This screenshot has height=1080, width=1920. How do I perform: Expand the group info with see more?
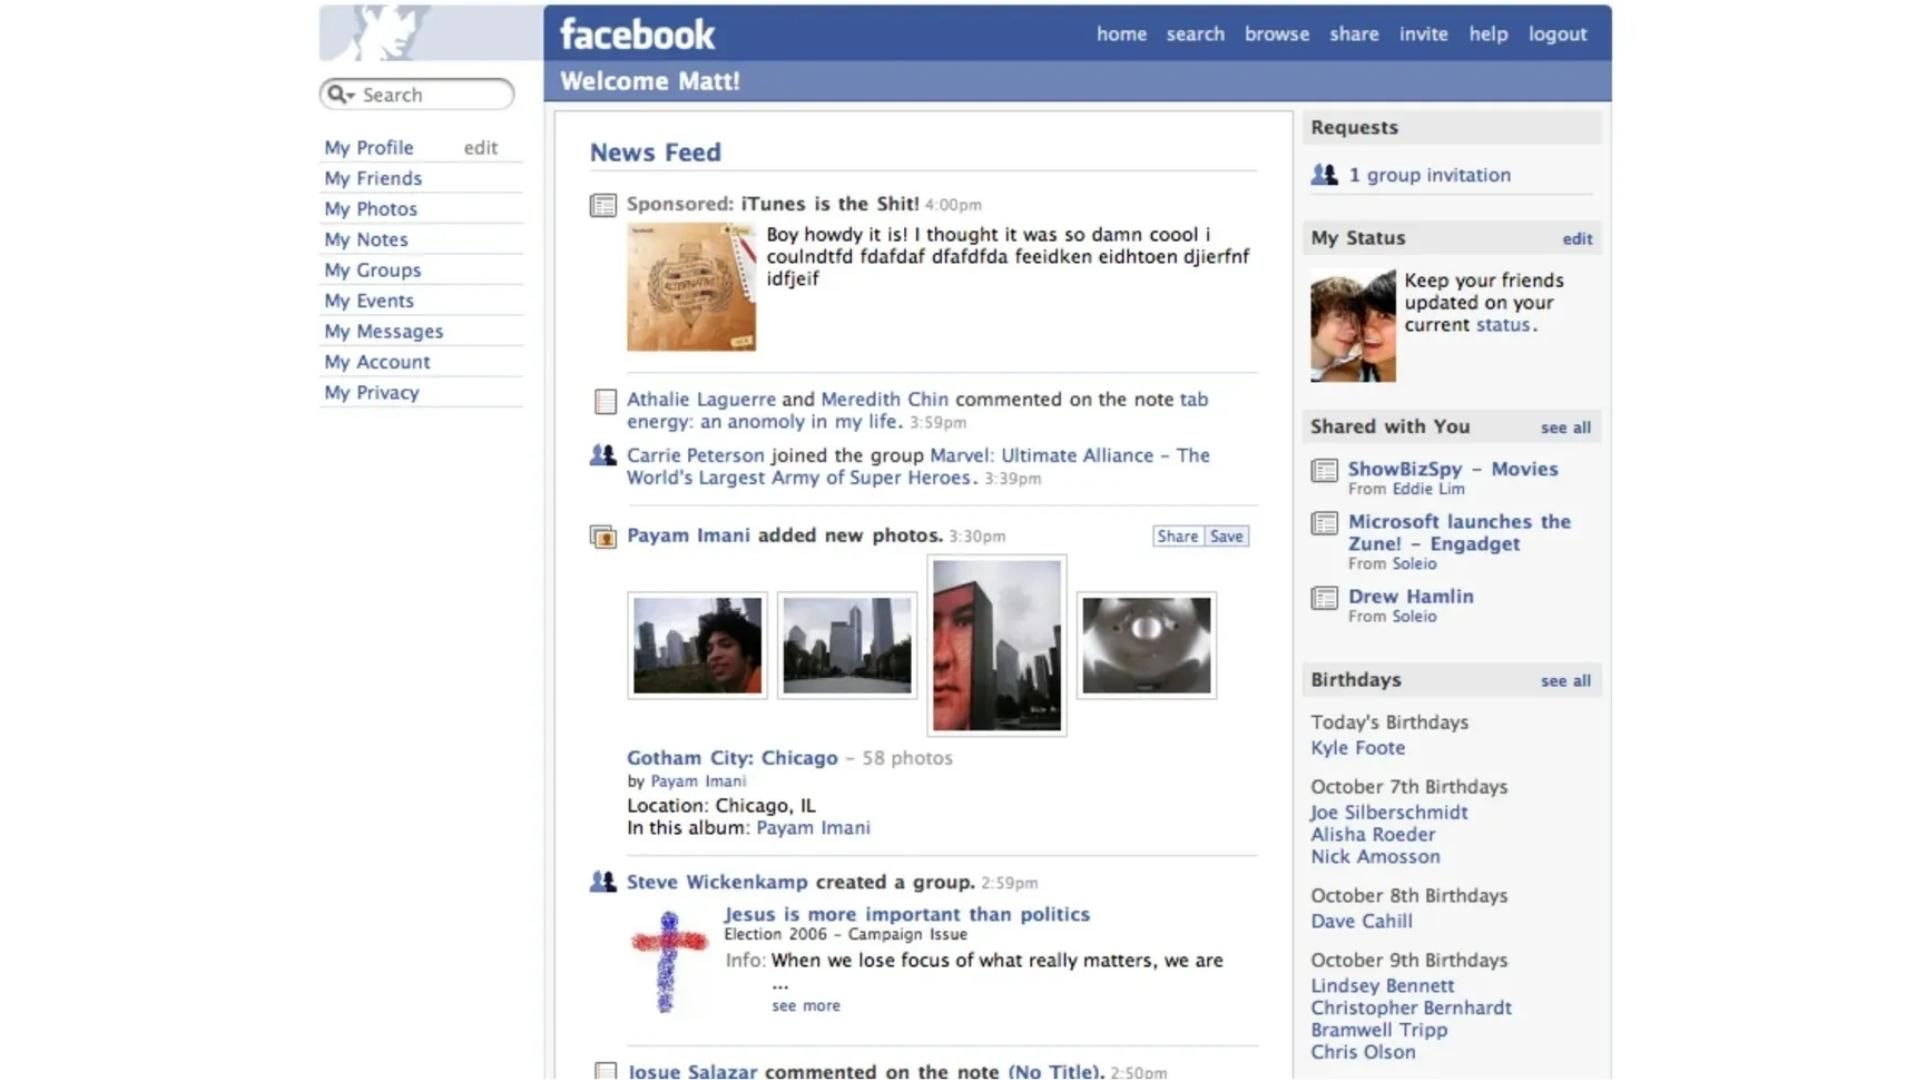pyautogui.click(x=805, y=1005)
